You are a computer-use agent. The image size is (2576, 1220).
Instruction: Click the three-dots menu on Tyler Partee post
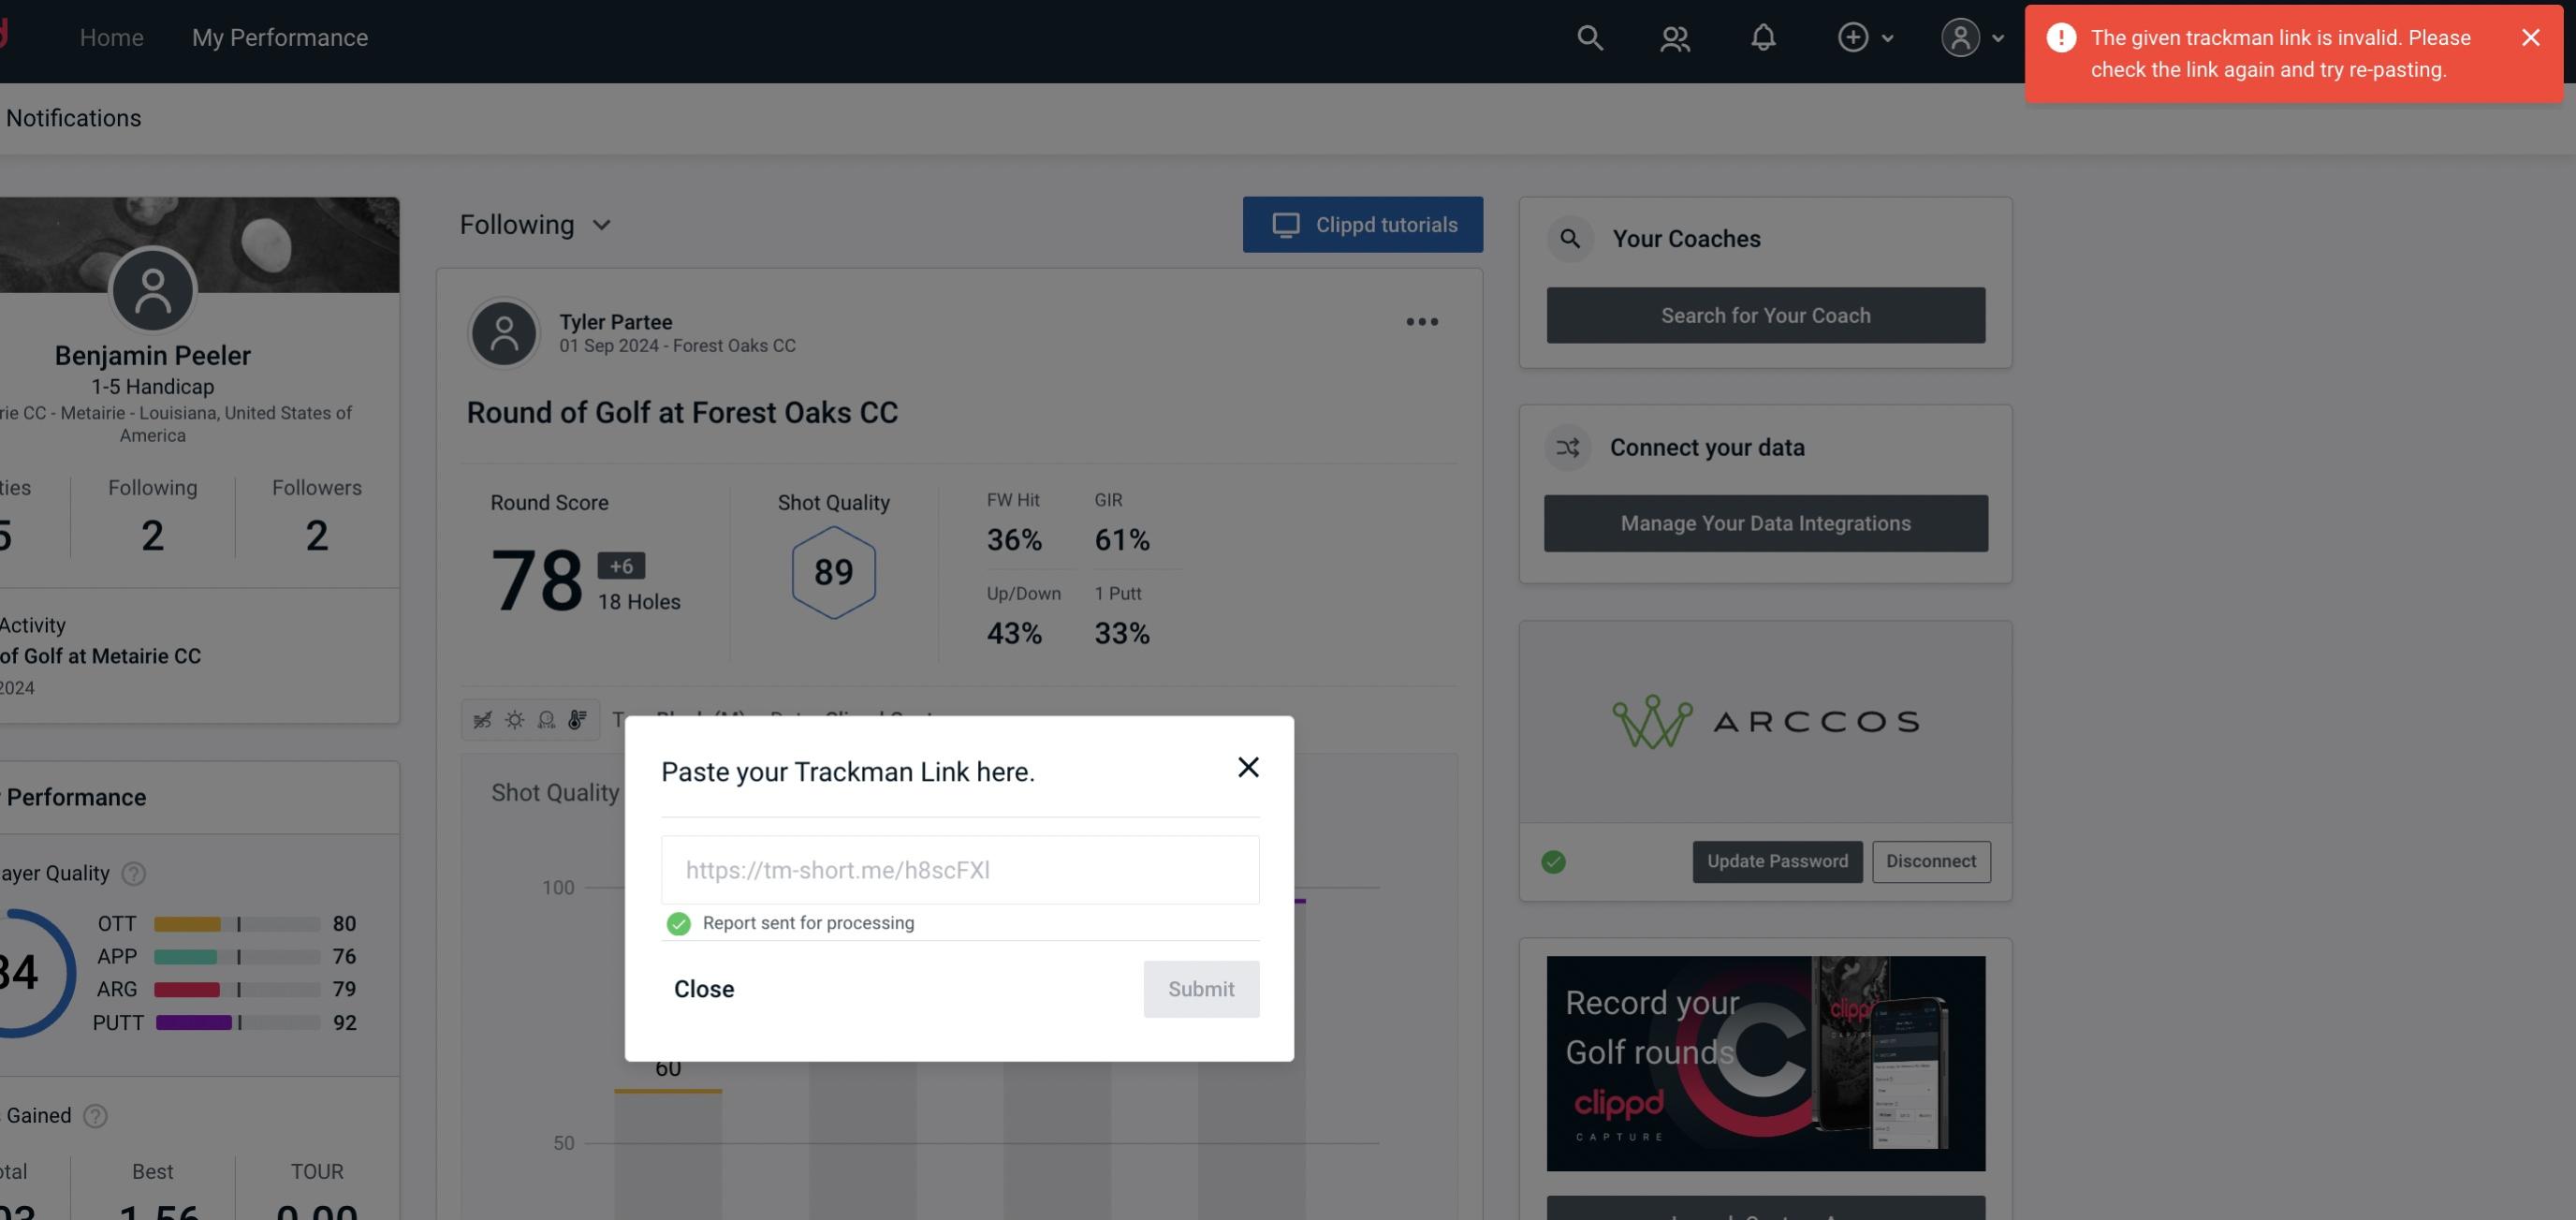(x=1423, y=322)
